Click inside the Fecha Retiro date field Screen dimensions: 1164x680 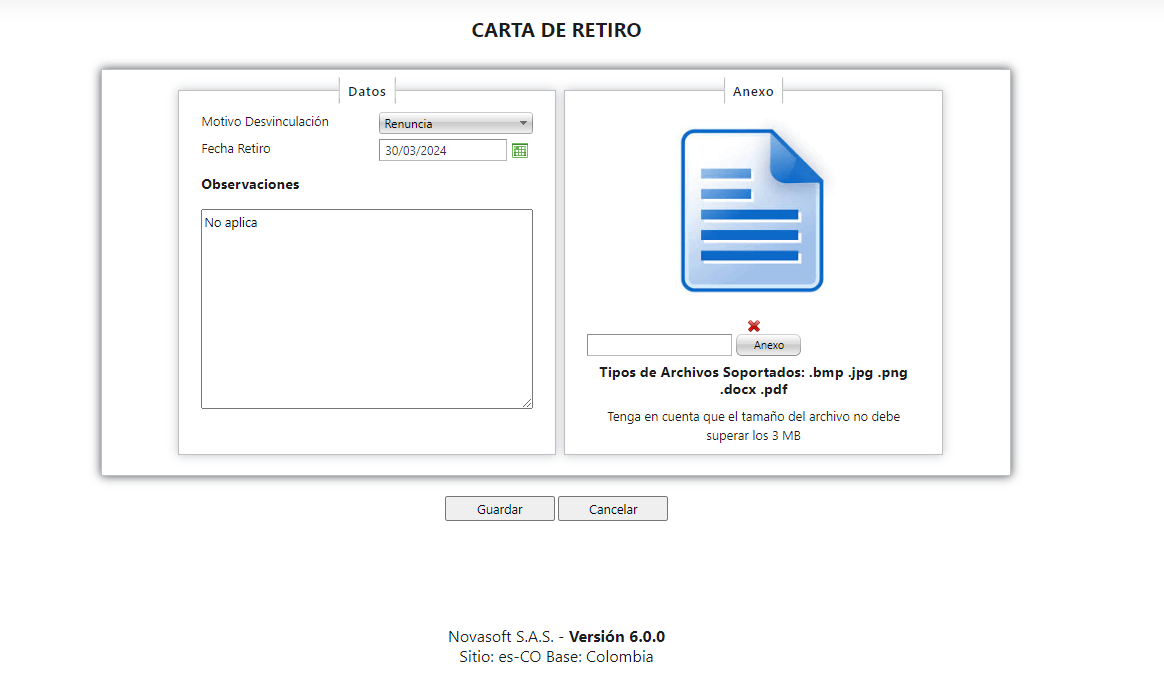pyautogui.click(x=442, y=149)
